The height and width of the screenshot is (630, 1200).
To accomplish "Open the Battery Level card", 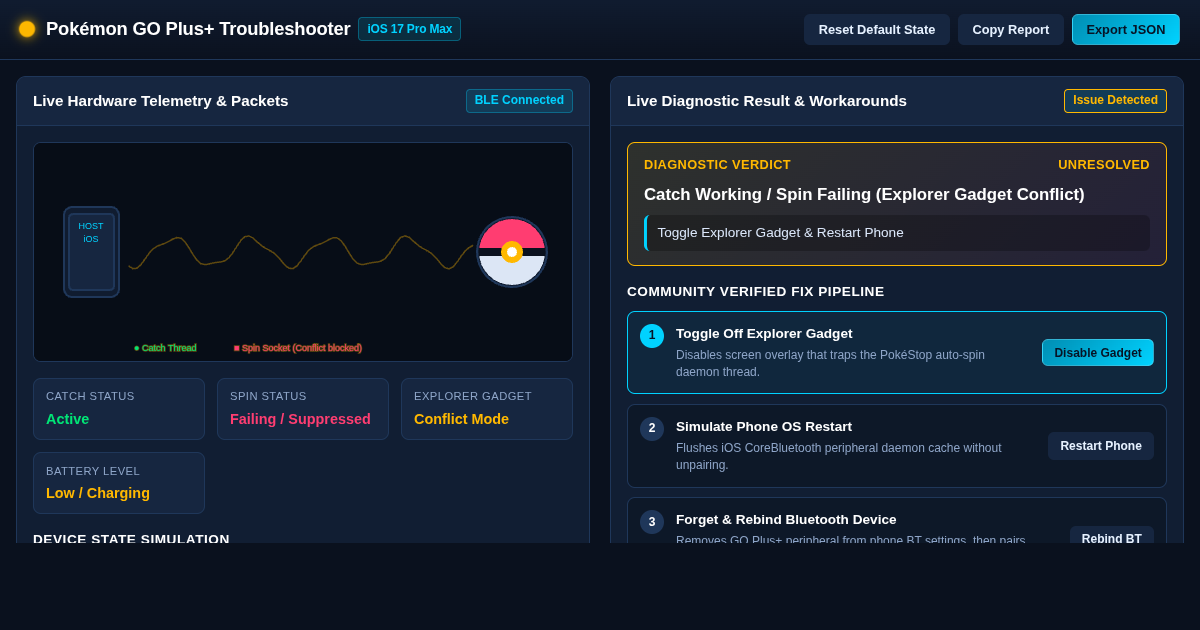I will [x=119, y=483].
